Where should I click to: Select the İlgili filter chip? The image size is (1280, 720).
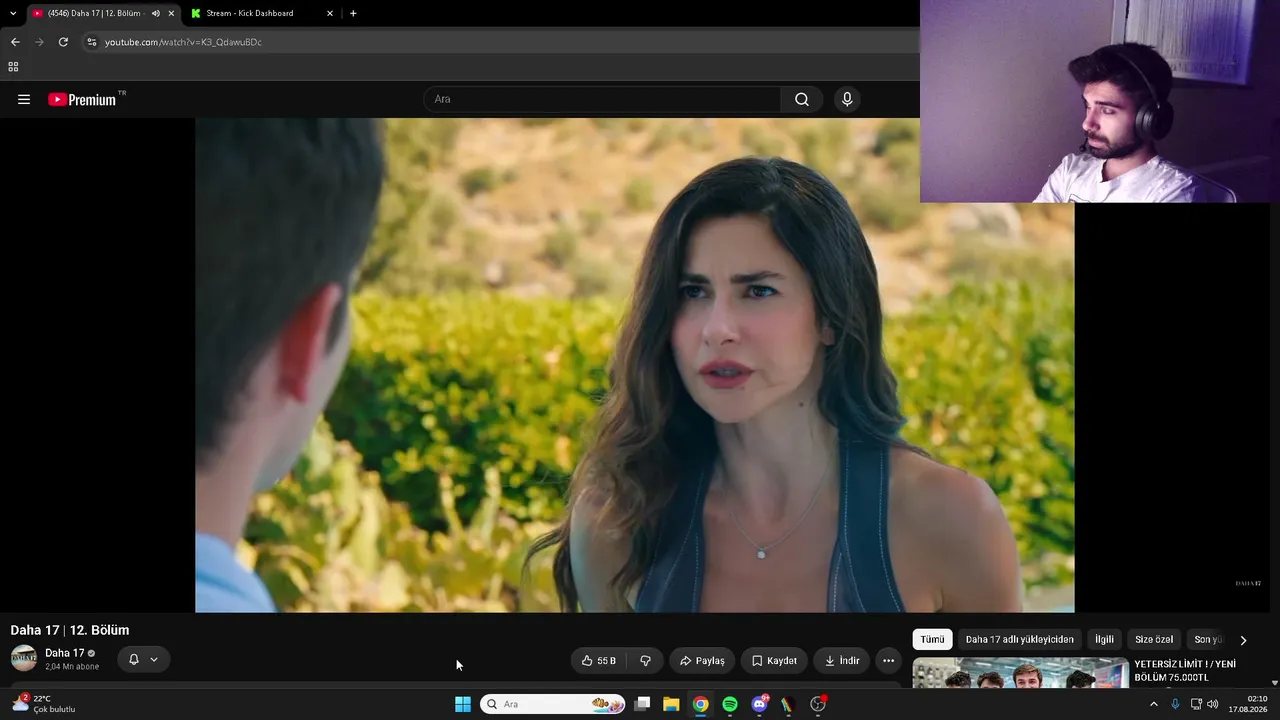pyautogui.click(x=1104, y=639)
